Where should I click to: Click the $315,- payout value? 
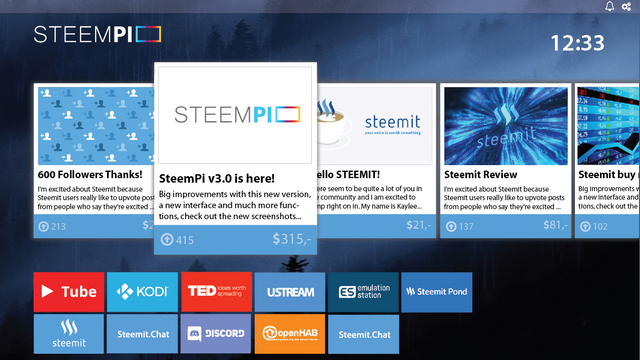[292, 239]
